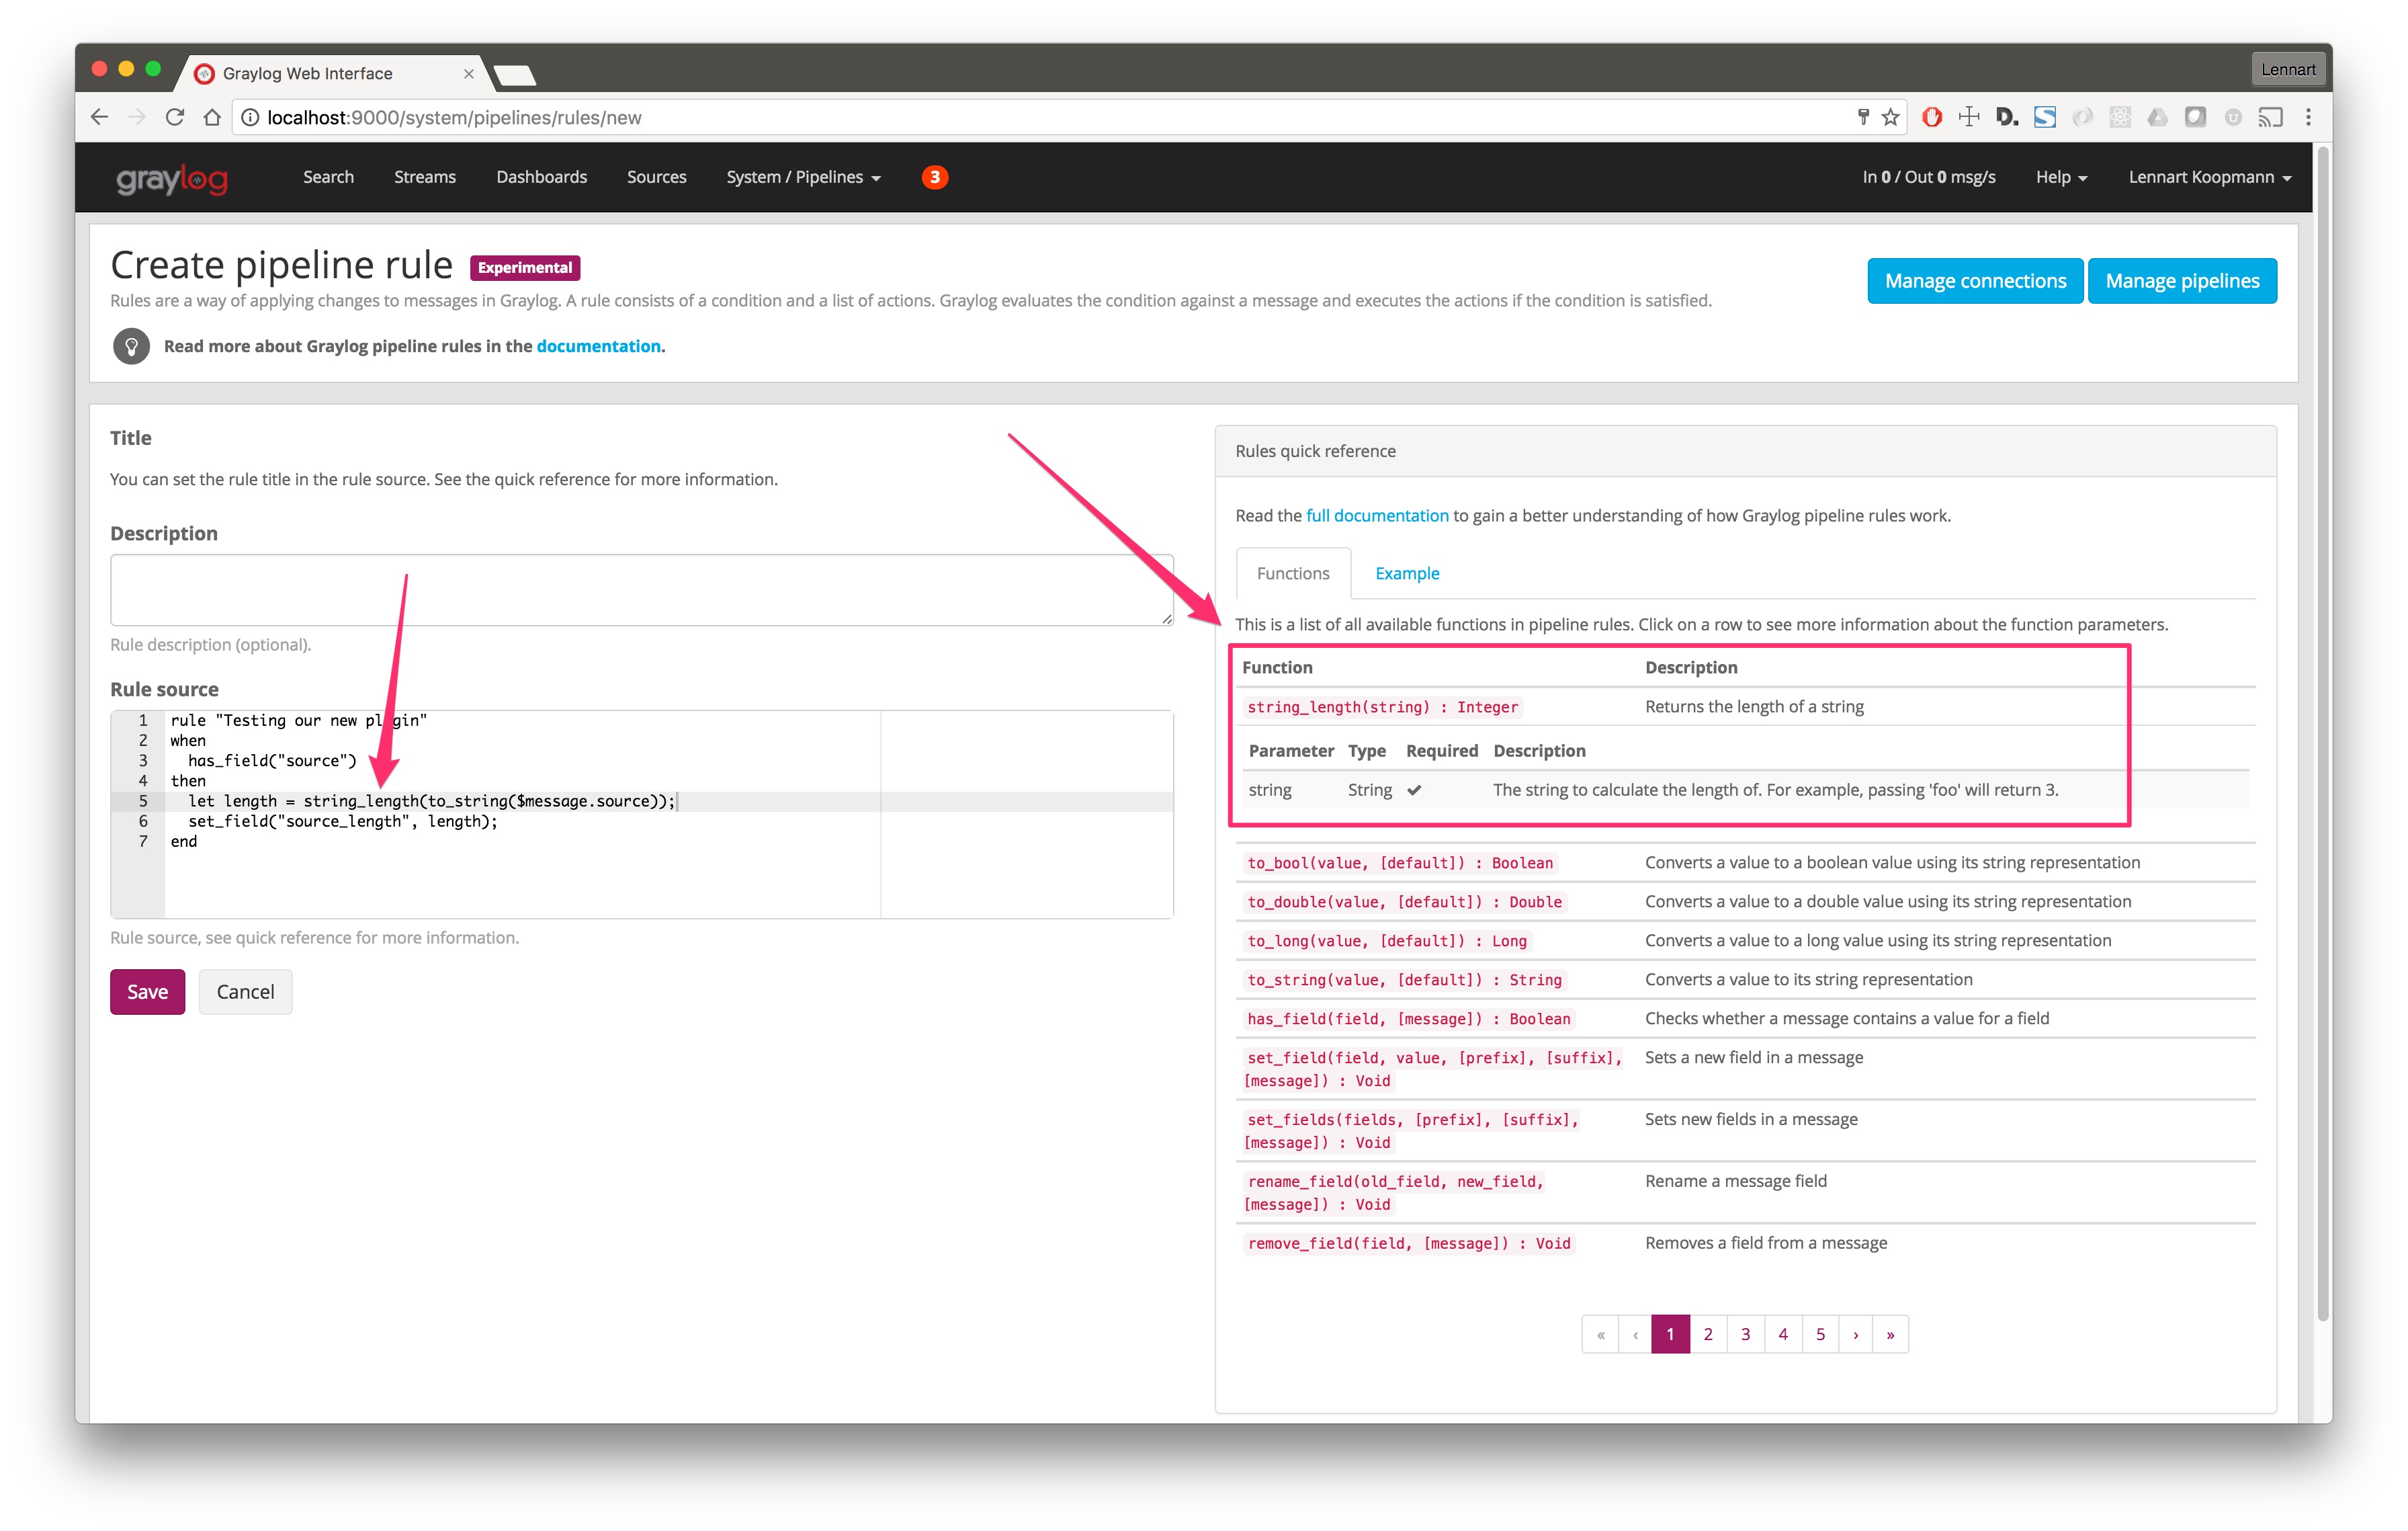The image size is (2408, 1531).
Task: Expand the remove_field function row
Action: click(1745, 1244)
